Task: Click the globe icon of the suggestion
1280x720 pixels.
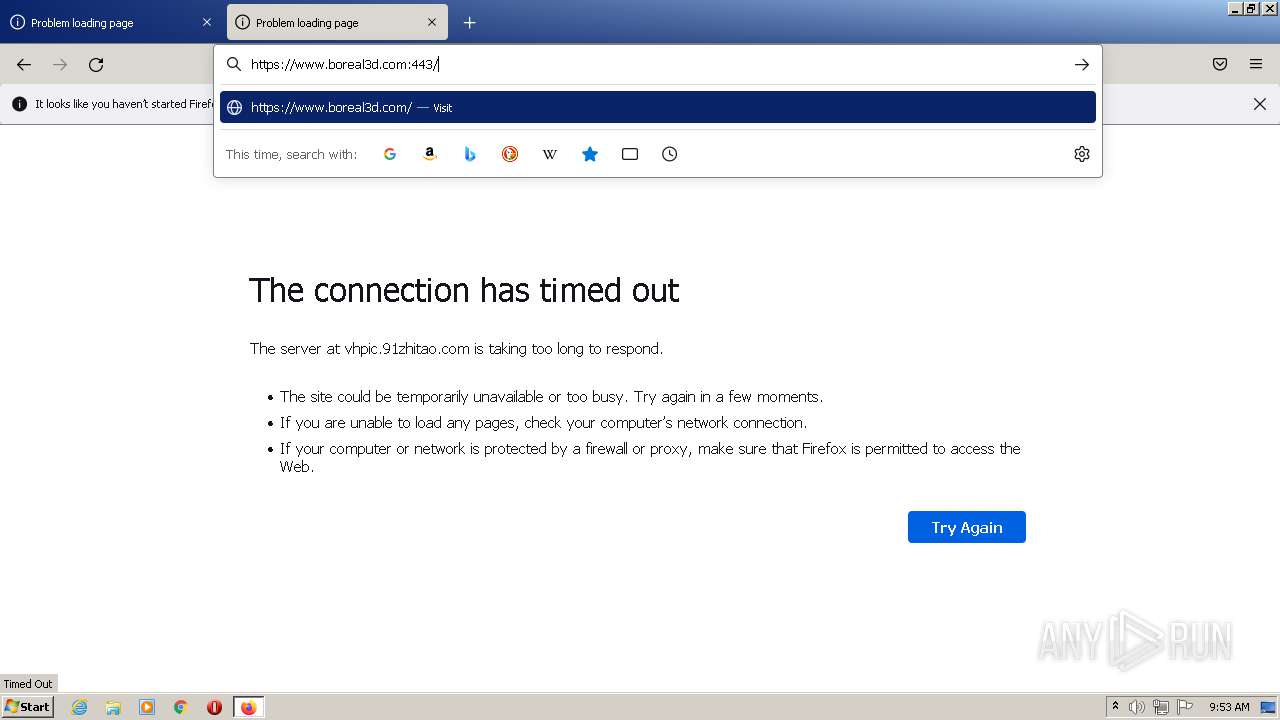Action: (234, 107)
